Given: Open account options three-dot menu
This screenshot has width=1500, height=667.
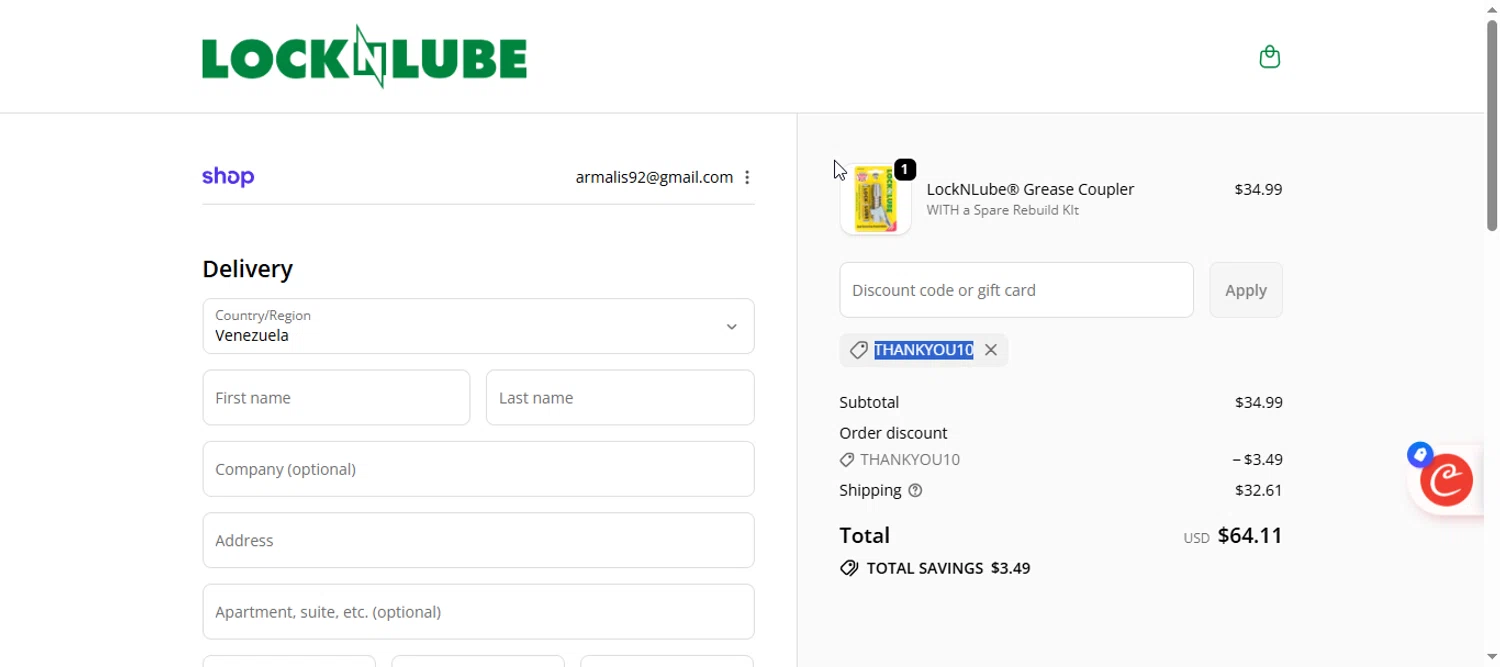Looking at the screenshot, I should pos(747,177).
